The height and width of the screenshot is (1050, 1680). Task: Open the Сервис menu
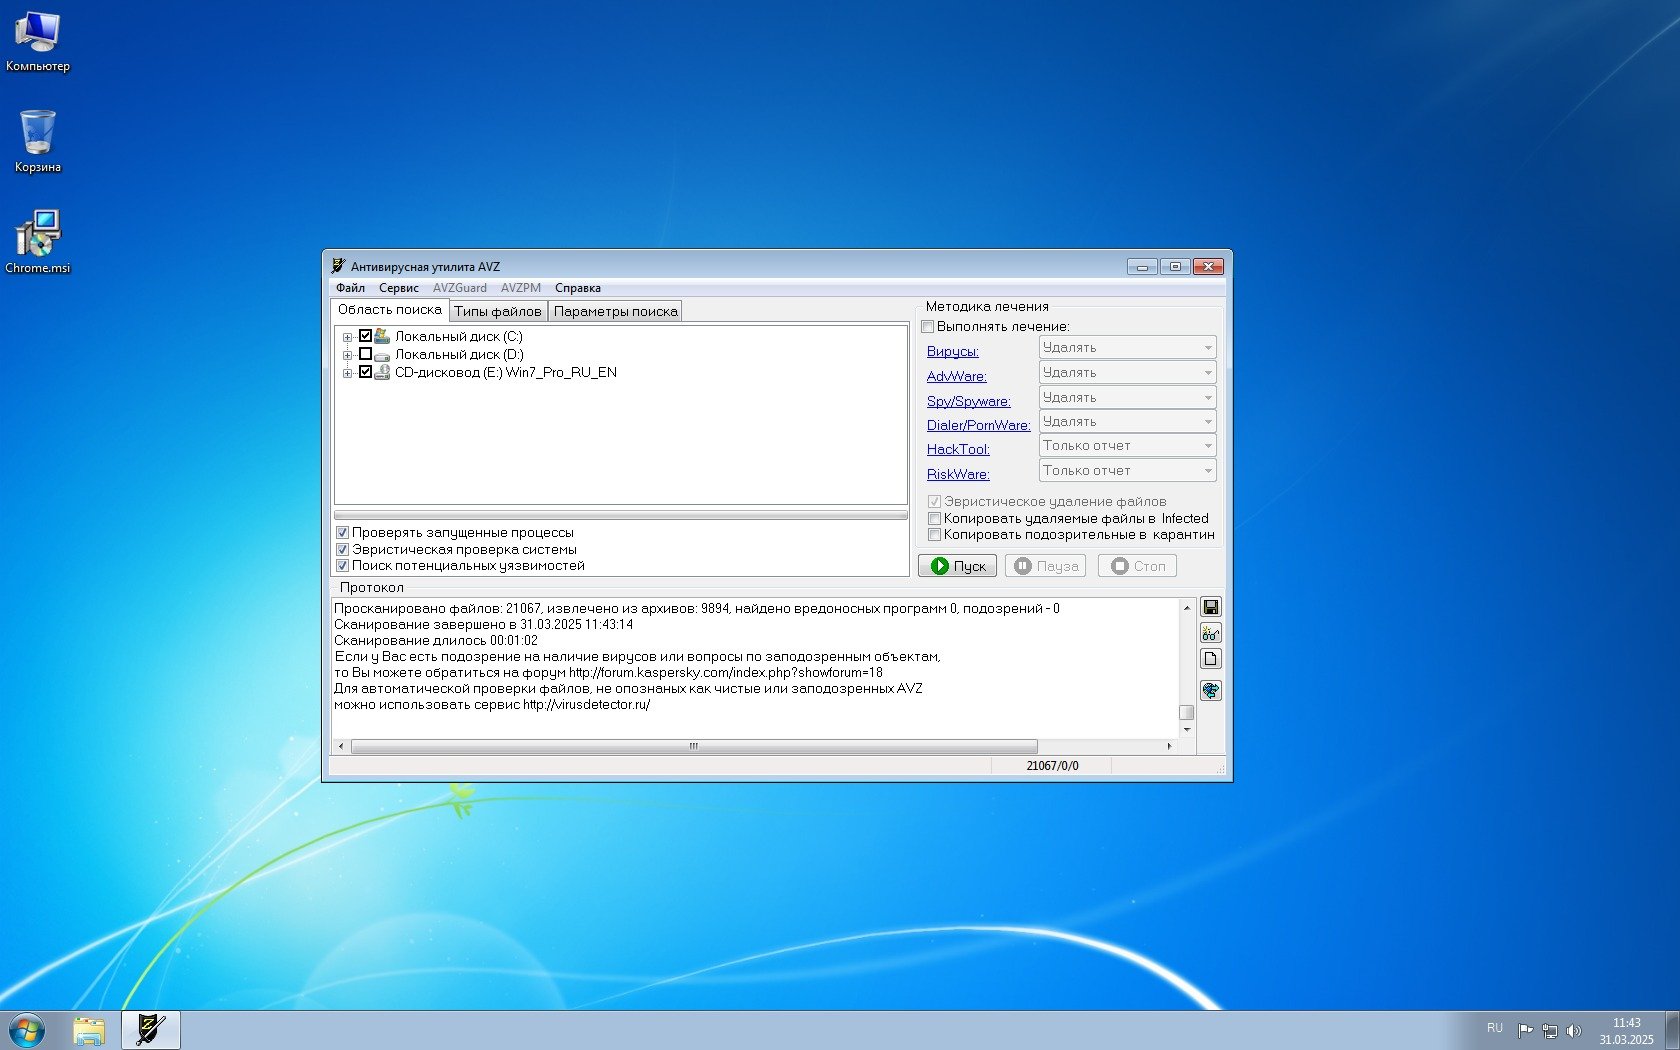tap(398, 288)
